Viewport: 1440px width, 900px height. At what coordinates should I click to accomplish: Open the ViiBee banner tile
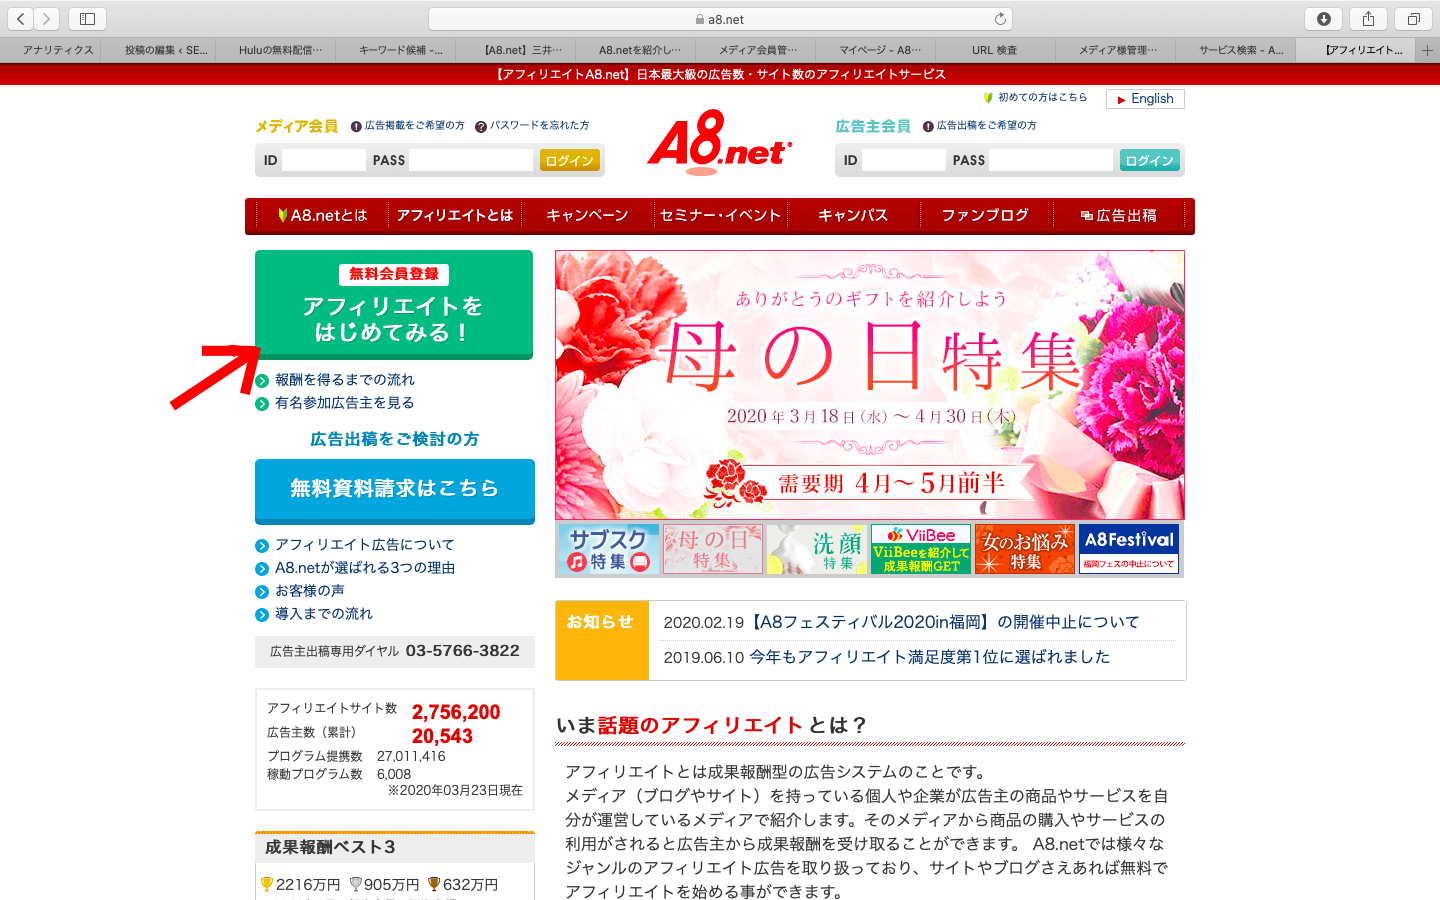coord(921,549)
